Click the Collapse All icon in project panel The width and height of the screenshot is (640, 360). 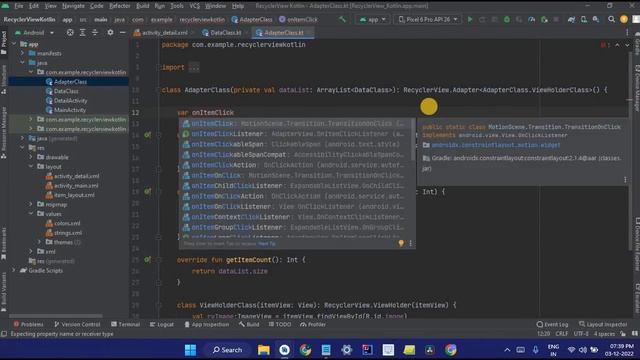click(x=95, y=32)
